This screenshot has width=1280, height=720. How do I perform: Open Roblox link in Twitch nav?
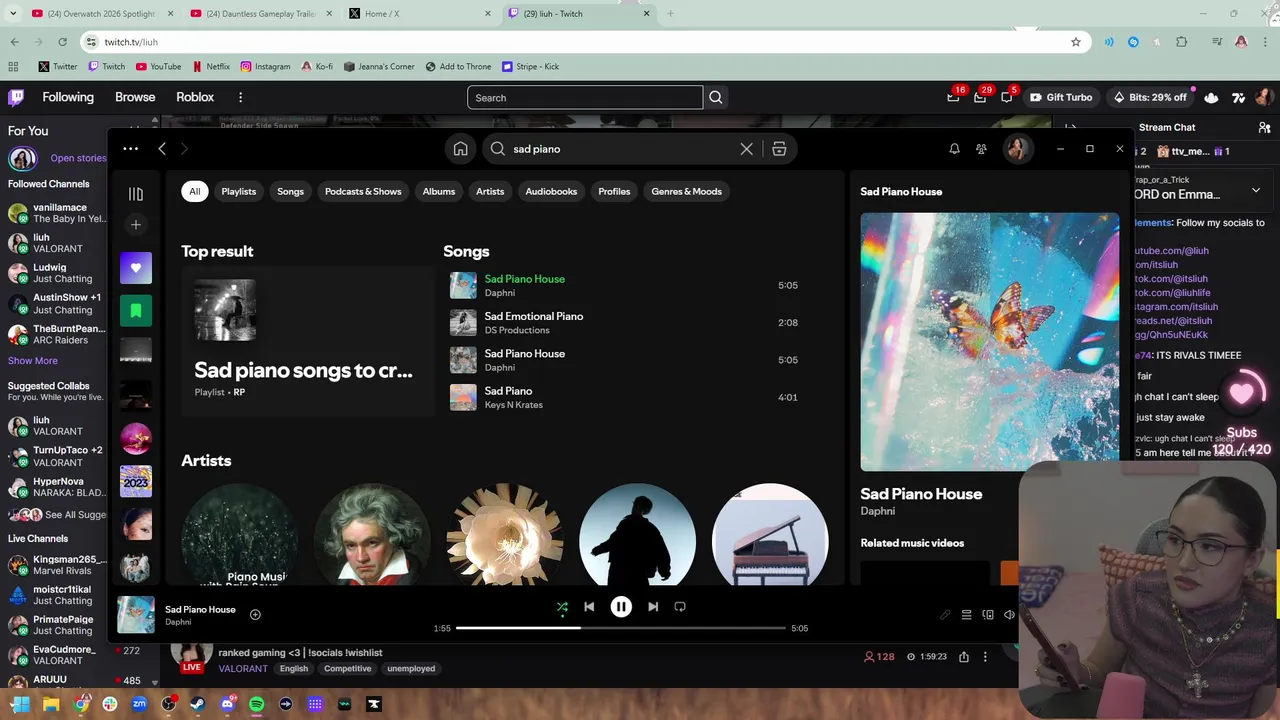pos(195,97)
